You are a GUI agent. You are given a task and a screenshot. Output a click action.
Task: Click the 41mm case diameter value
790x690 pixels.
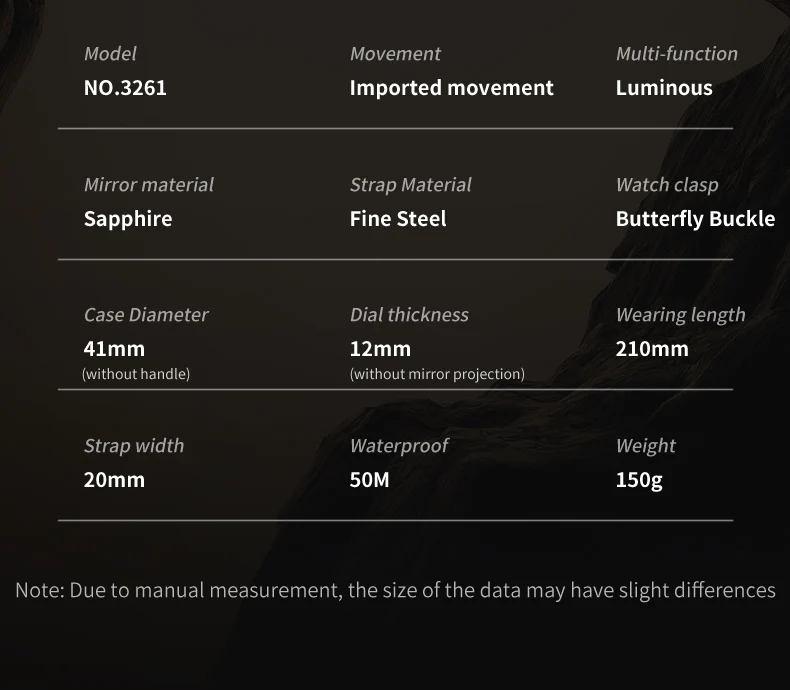tap(114, 349)
